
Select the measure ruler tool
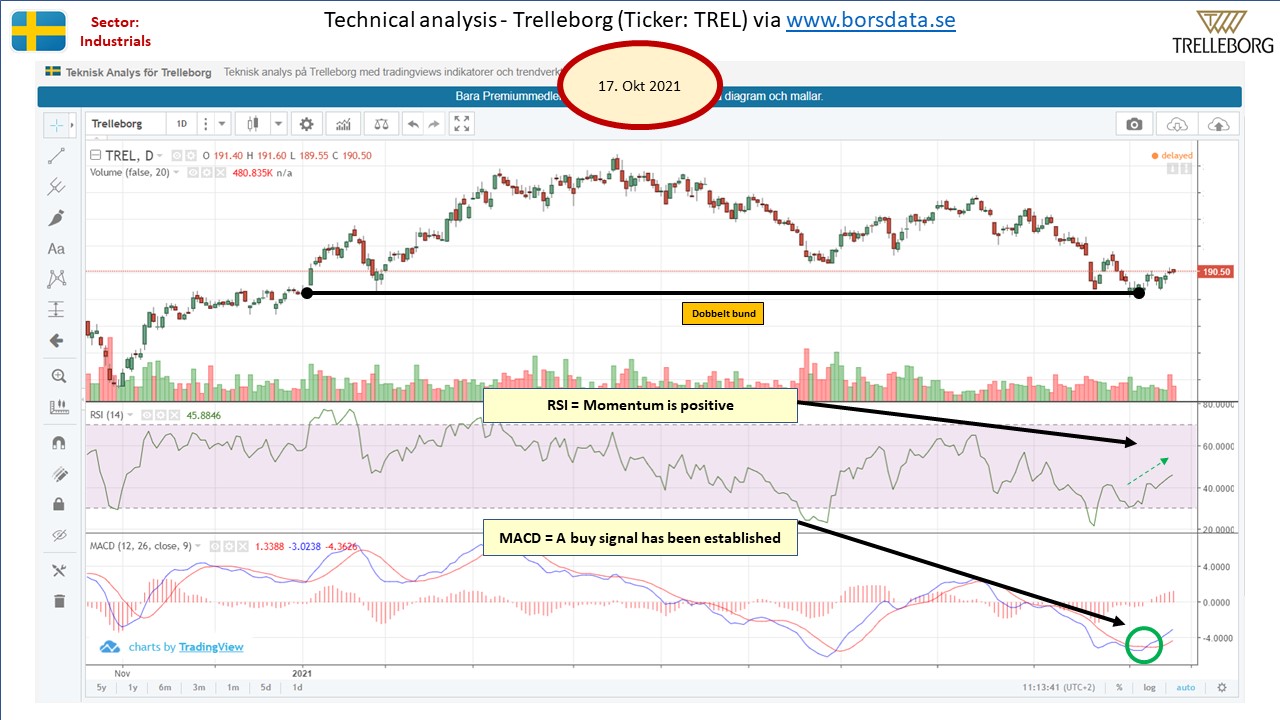(x=57, y=407)
